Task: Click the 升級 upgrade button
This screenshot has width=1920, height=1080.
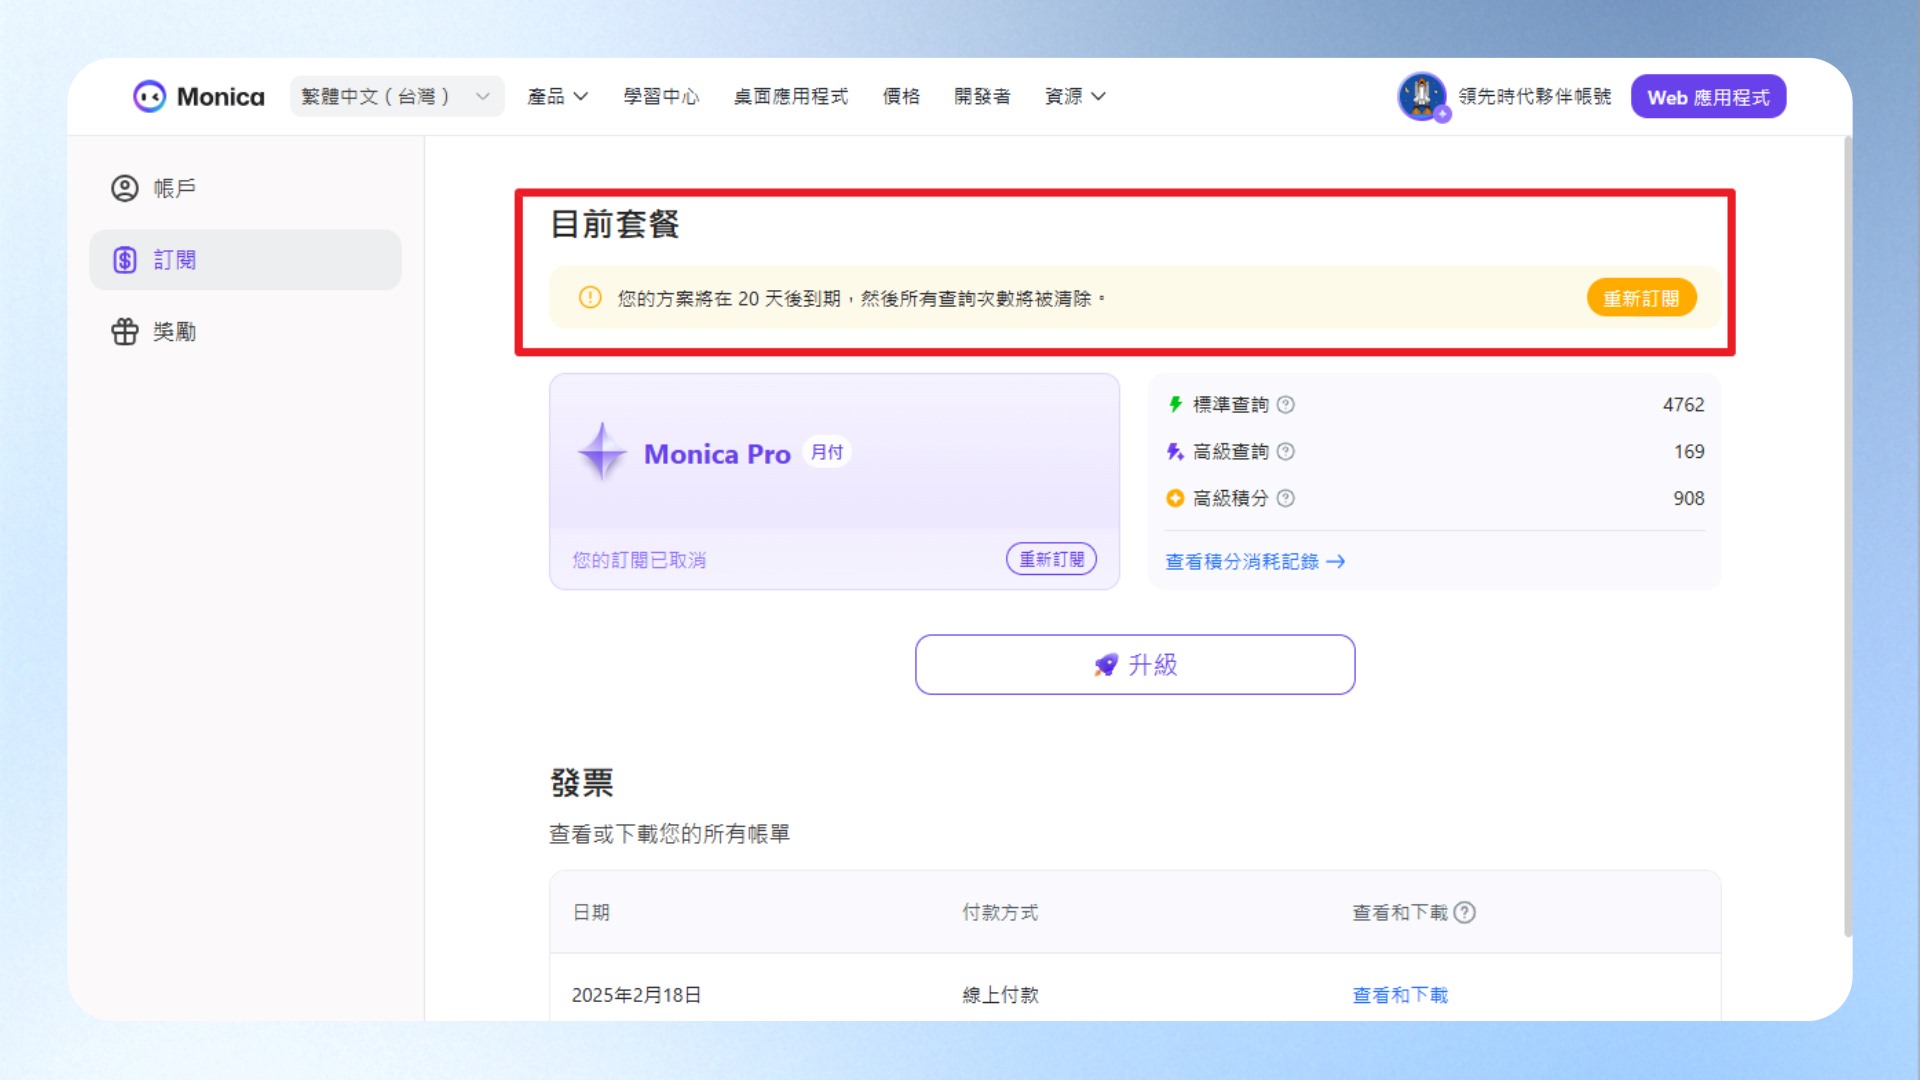Action: click(1135, 665)
